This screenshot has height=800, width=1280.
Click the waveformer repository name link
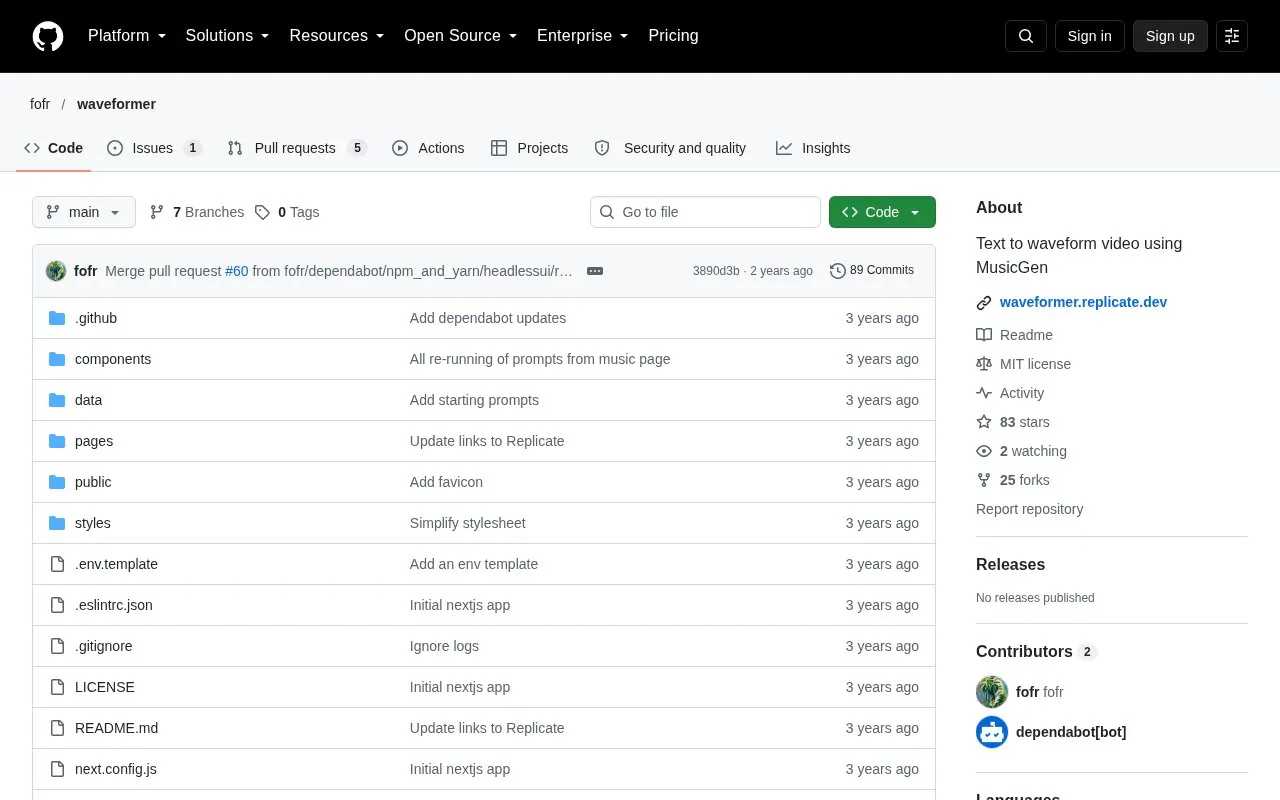point(116,104)
